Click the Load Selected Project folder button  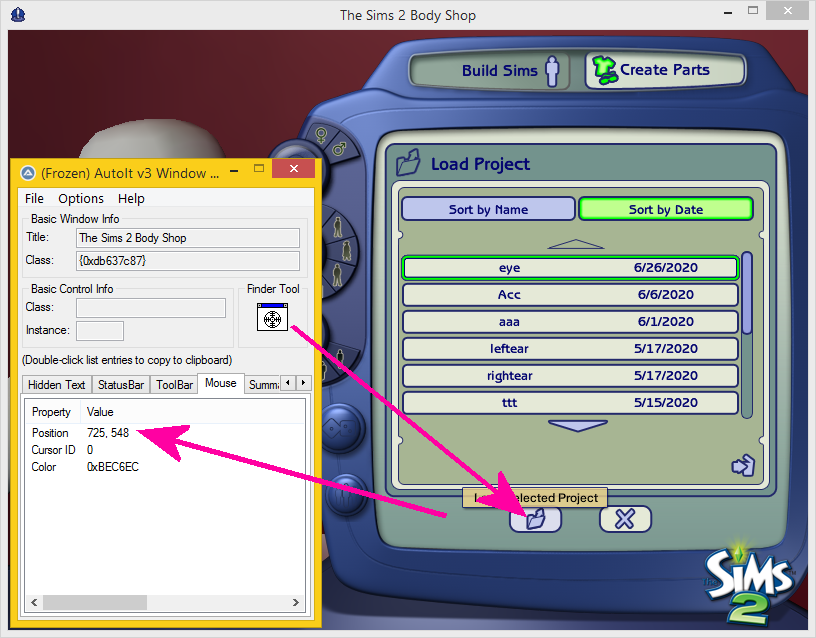[x=535, y=519]
